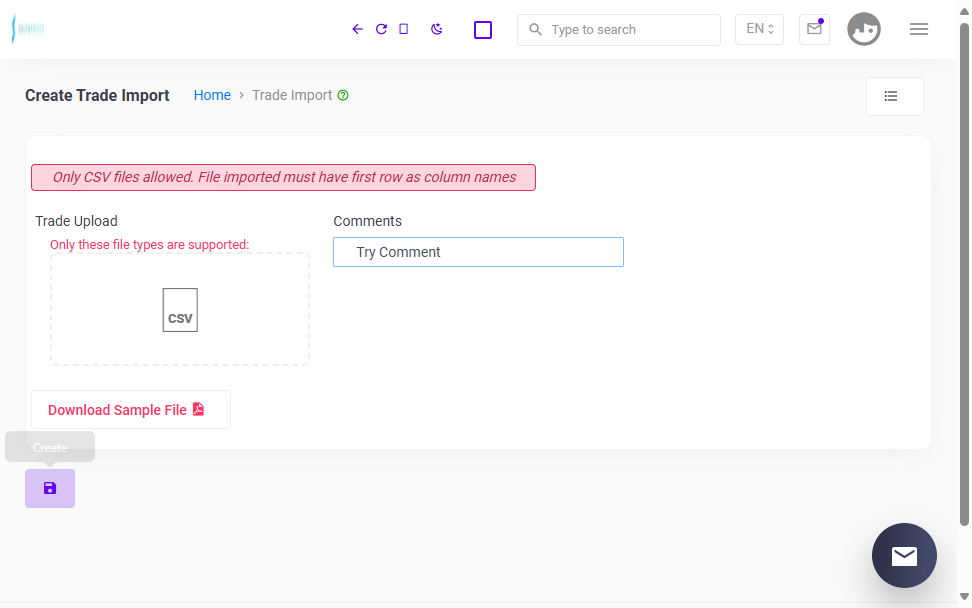Download the sample file
The image size is (972, 608).
coord(131,410)
